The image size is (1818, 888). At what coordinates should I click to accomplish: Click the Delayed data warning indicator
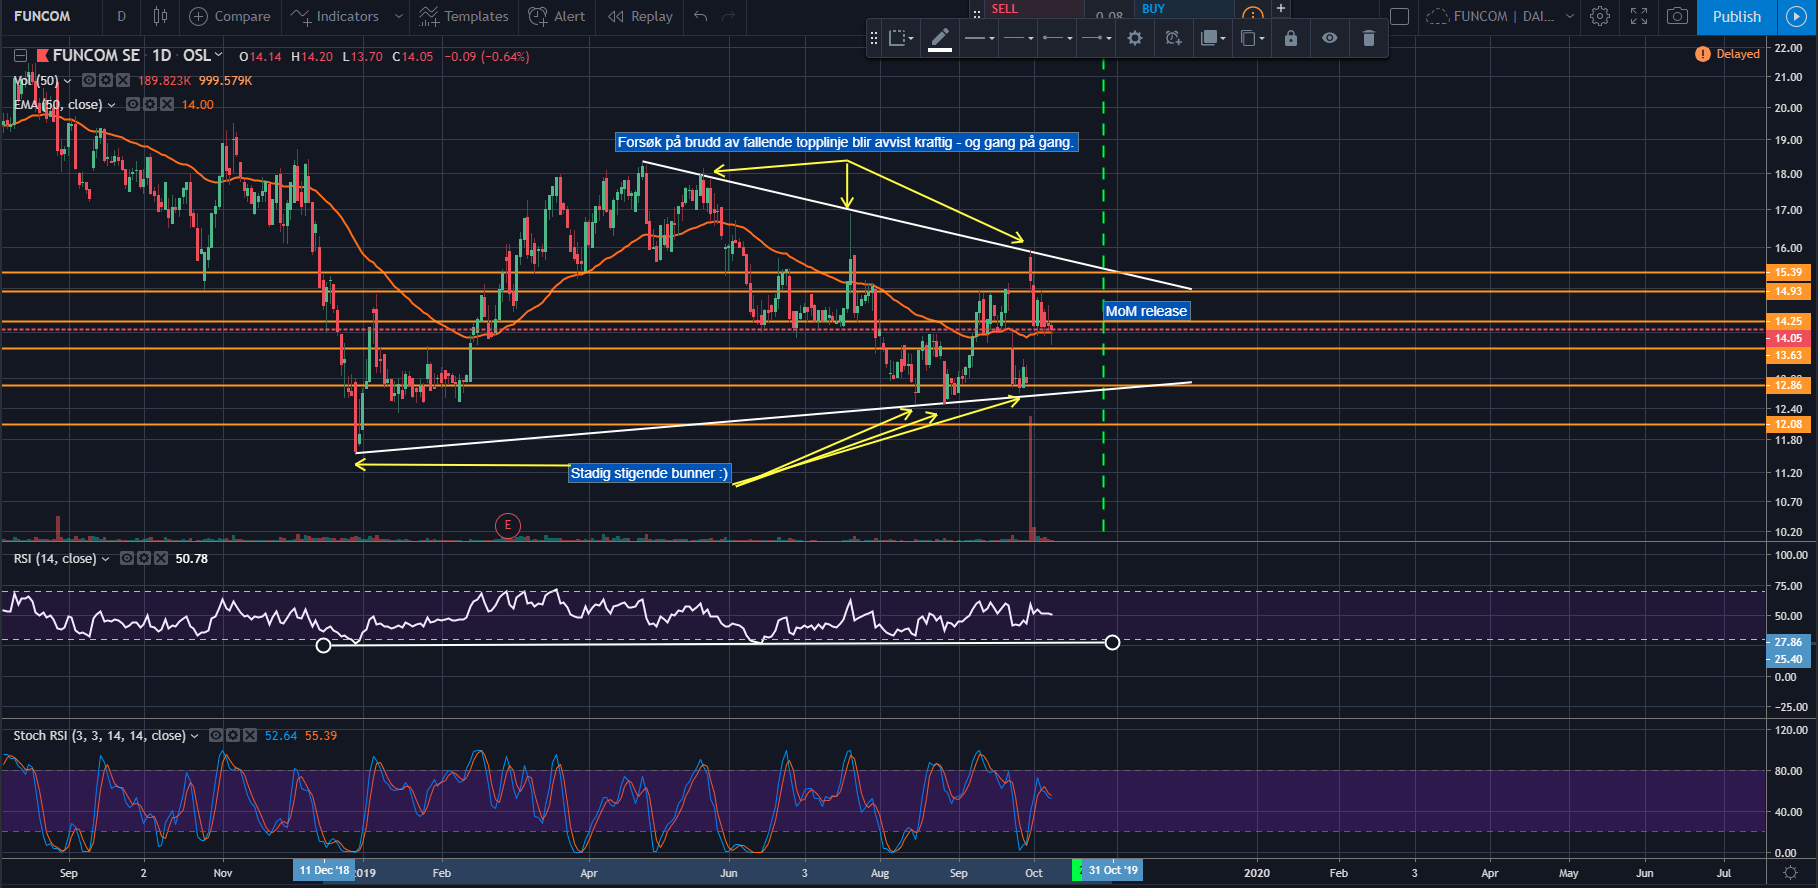click(x=1728, y=54)
